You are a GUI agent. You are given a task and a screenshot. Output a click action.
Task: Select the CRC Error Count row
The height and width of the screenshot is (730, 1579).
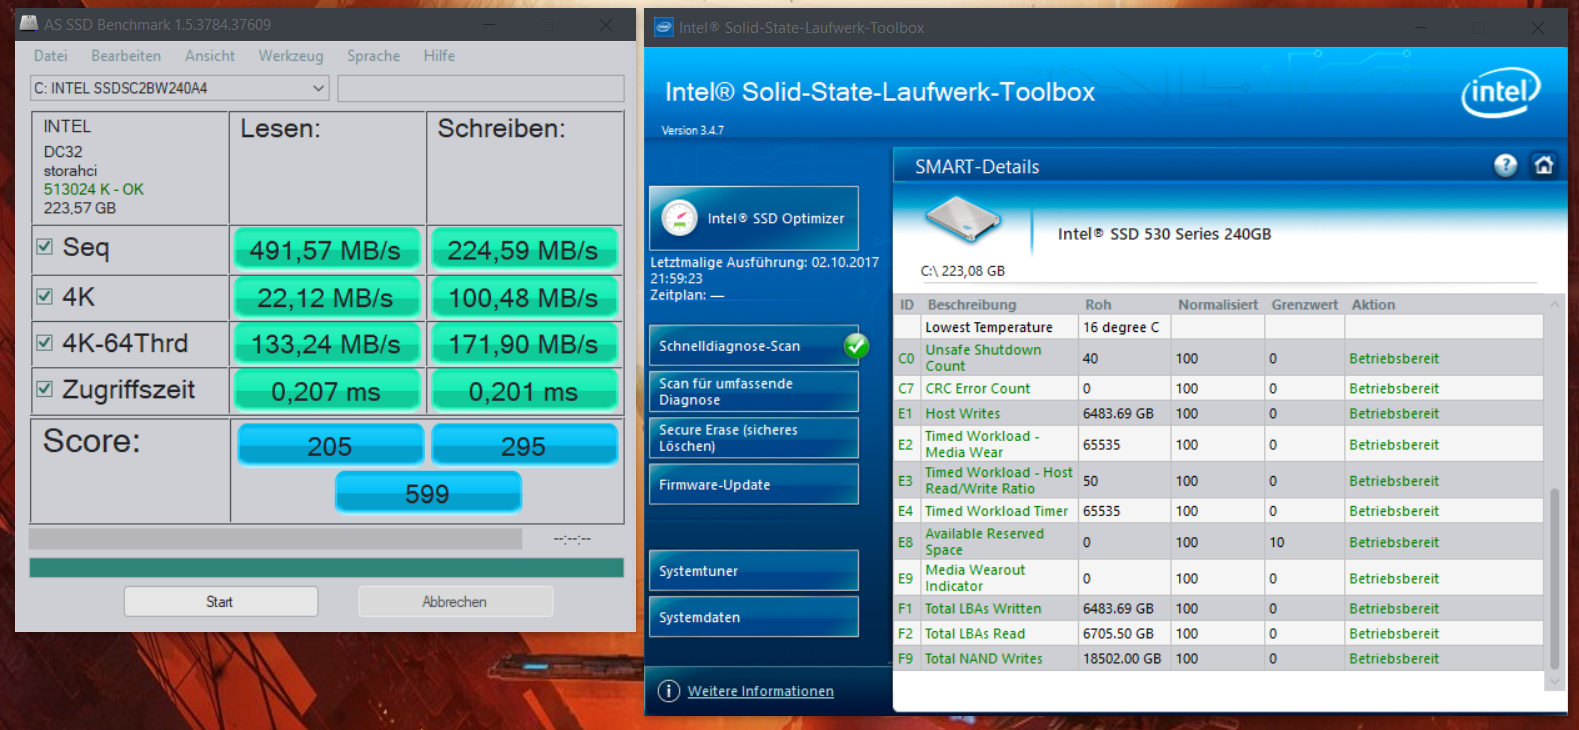click(1219, 388)
